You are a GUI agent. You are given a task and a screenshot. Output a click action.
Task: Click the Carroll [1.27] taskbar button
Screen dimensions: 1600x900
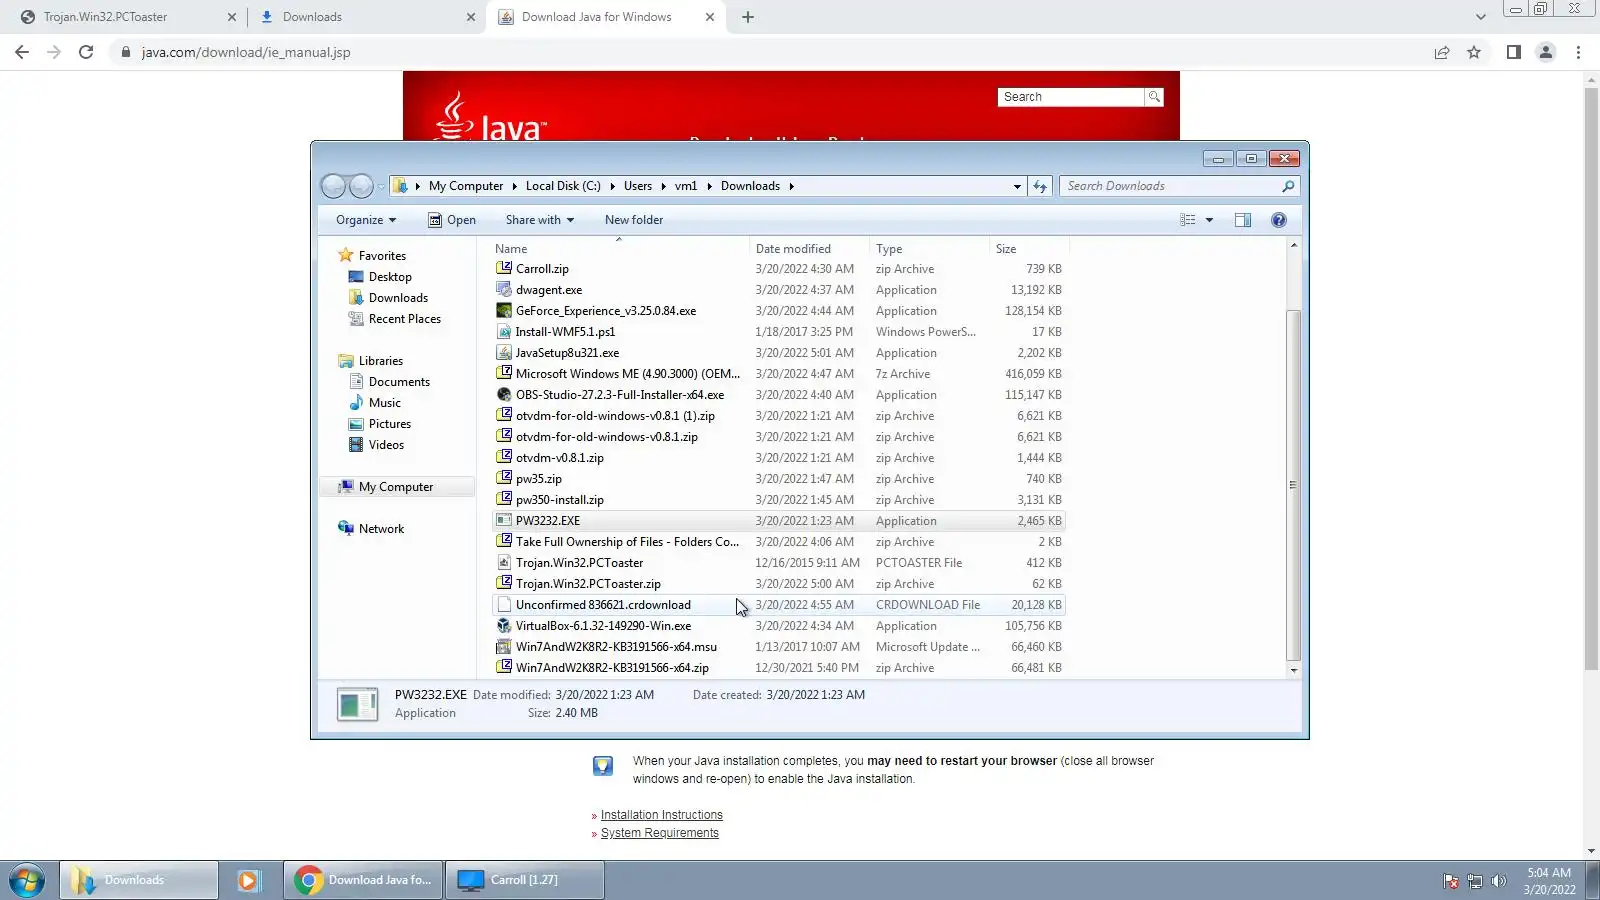(x=525, y=880)
